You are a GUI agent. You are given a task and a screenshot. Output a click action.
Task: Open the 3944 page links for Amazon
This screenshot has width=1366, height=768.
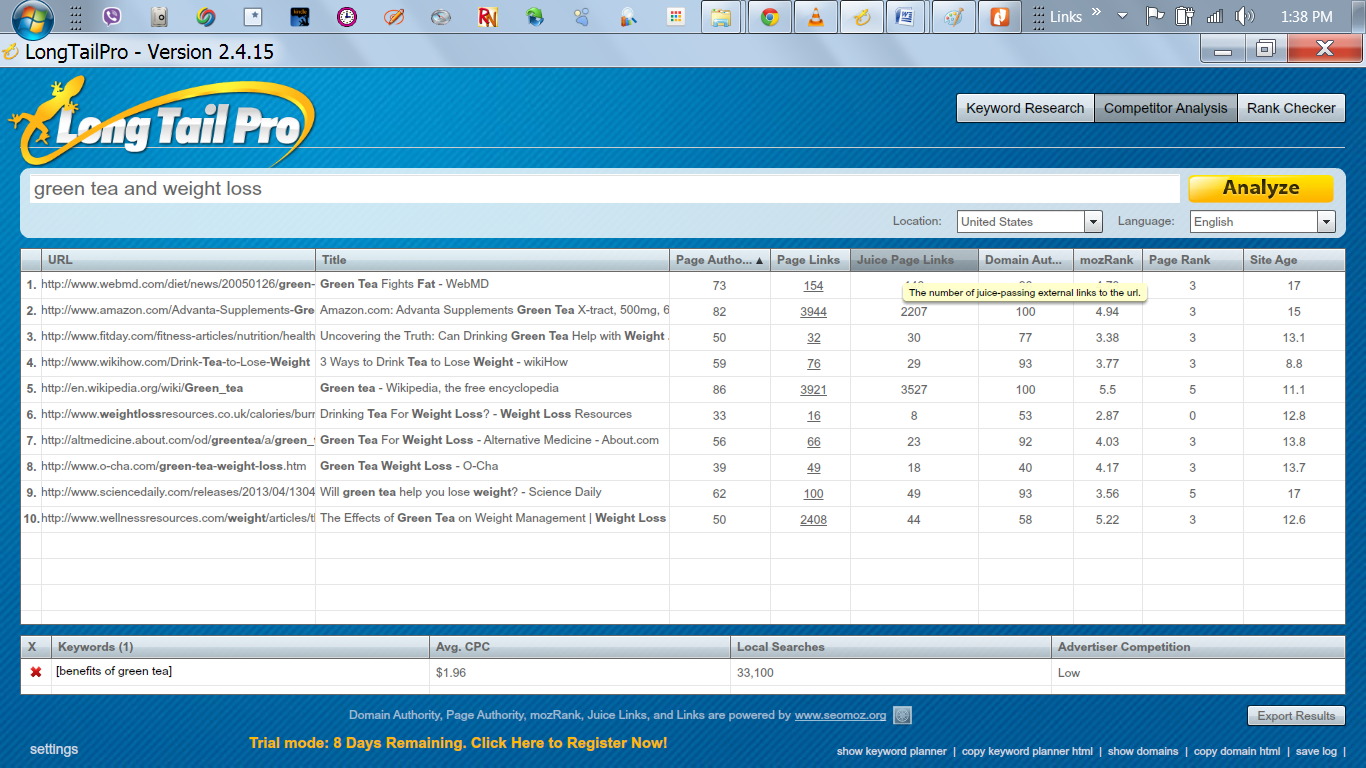(x=813, y=312)
